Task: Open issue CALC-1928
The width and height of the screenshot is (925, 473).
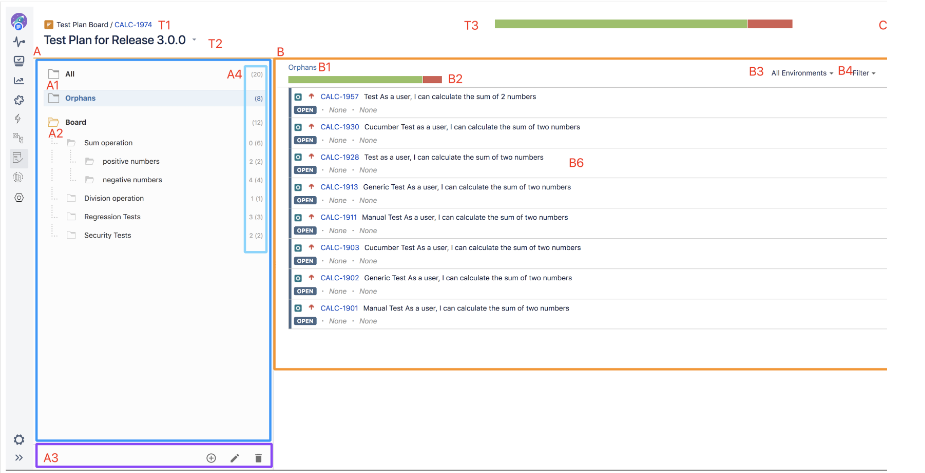Action: pyautogui.click(x=339, y=157)
